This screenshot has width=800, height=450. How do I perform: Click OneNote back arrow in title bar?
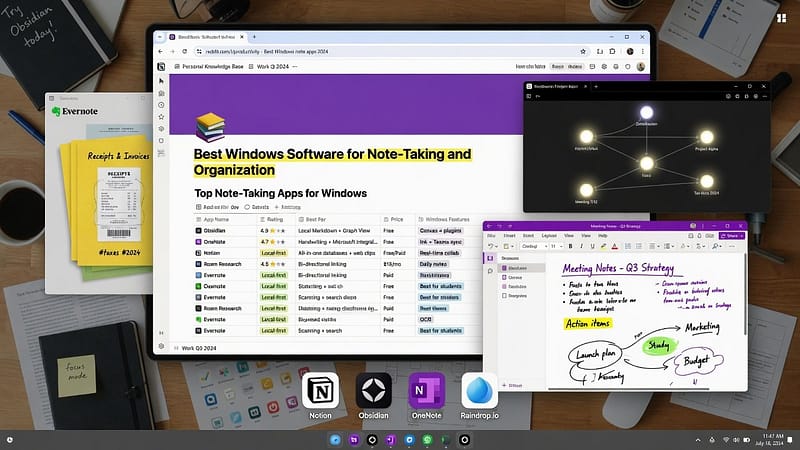[489, 226]
